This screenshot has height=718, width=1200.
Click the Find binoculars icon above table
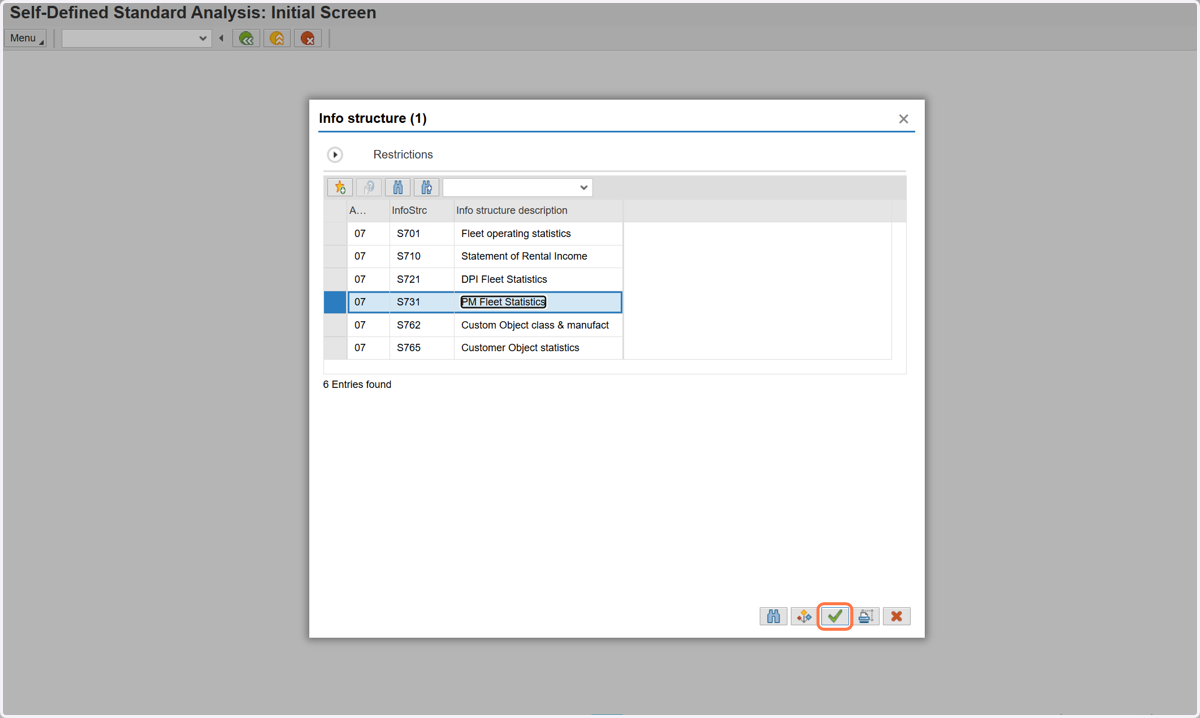[x=398, y=187]
